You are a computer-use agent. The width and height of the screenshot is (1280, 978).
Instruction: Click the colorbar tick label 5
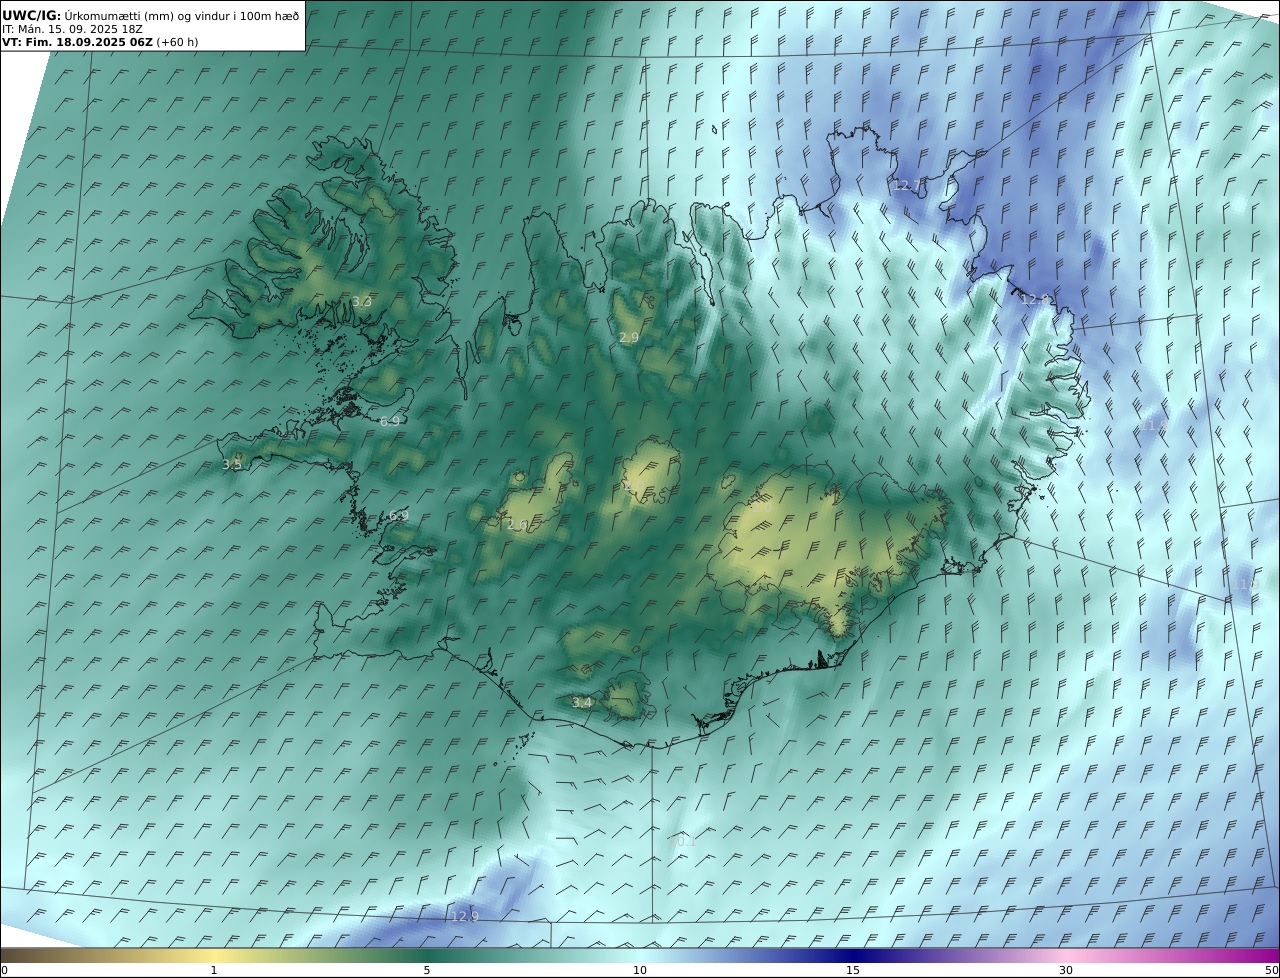click(427, 970)
